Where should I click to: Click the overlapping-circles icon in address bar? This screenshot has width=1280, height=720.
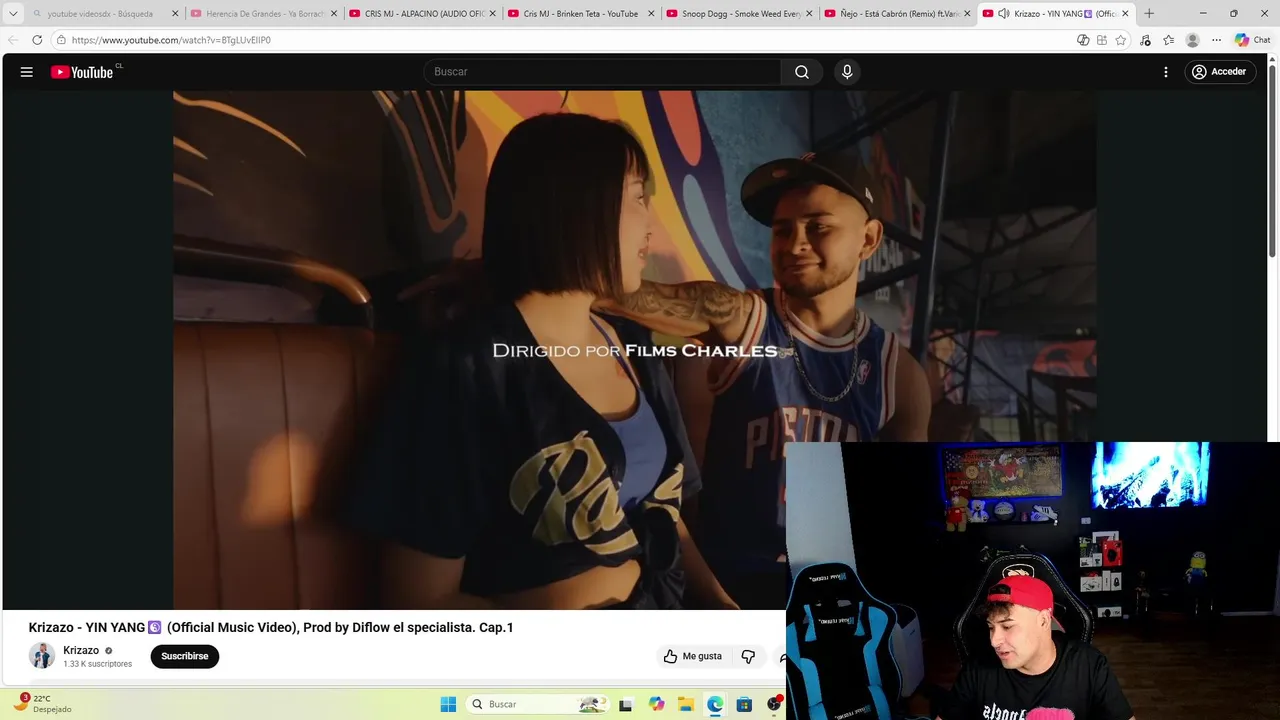pos(1083,40)
